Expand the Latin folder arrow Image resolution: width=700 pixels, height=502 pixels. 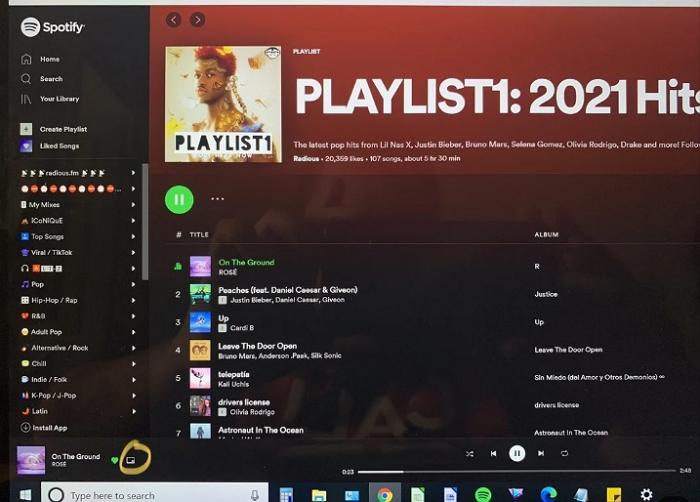[133, 411]
